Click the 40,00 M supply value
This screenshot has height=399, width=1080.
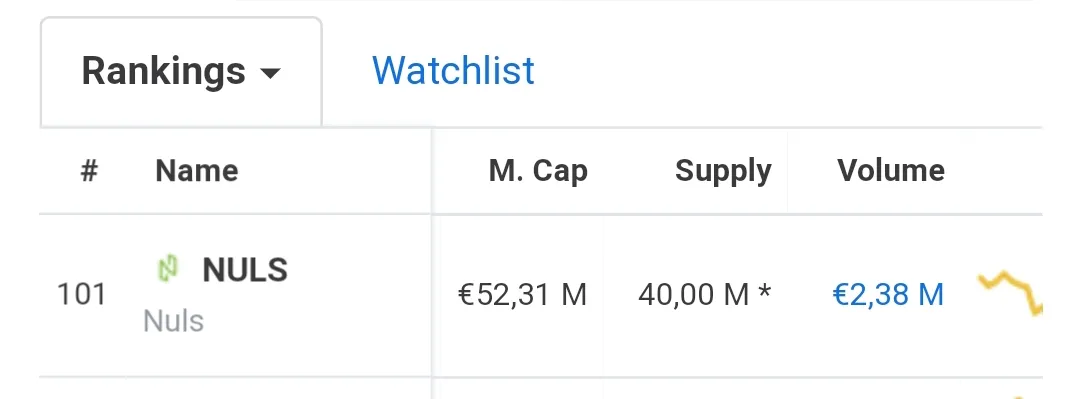(693, 295)
